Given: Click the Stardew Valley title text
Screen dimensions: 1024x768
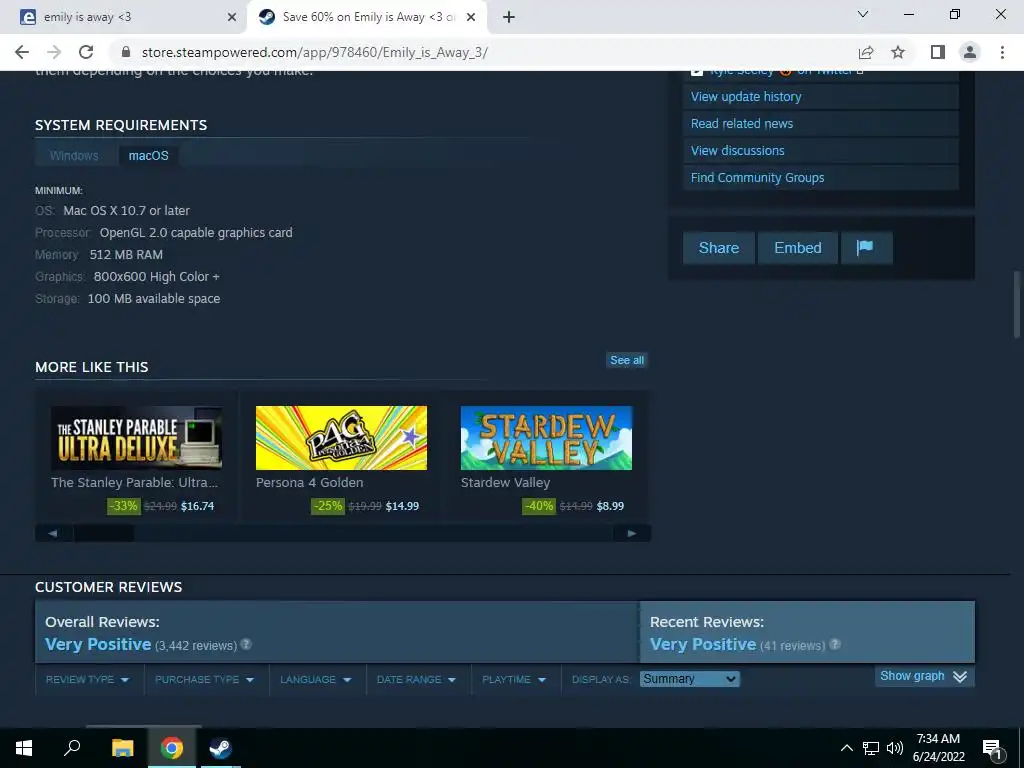Looking at the screenshot, I should (505, 483).
